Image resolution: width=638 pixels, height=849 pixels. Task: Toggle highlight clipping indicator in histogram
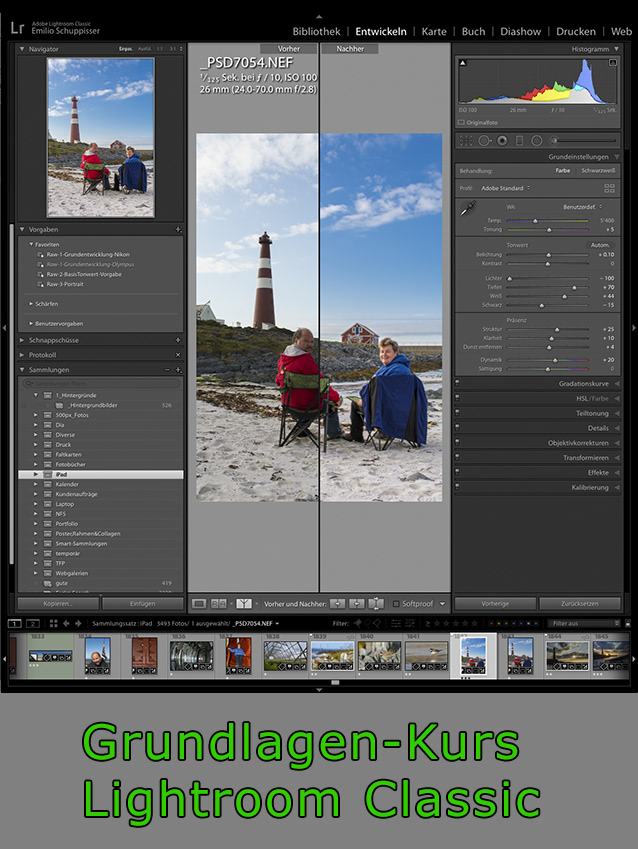pos(613,63)
